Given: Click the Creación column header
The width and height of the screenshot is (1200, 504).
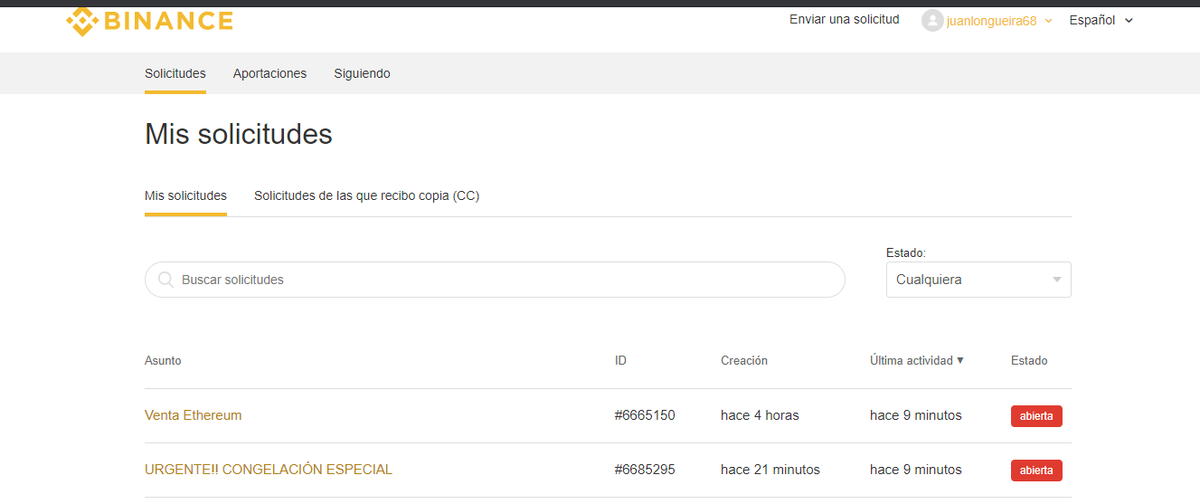Looking at the screenshot, I should tap(744, 360).
